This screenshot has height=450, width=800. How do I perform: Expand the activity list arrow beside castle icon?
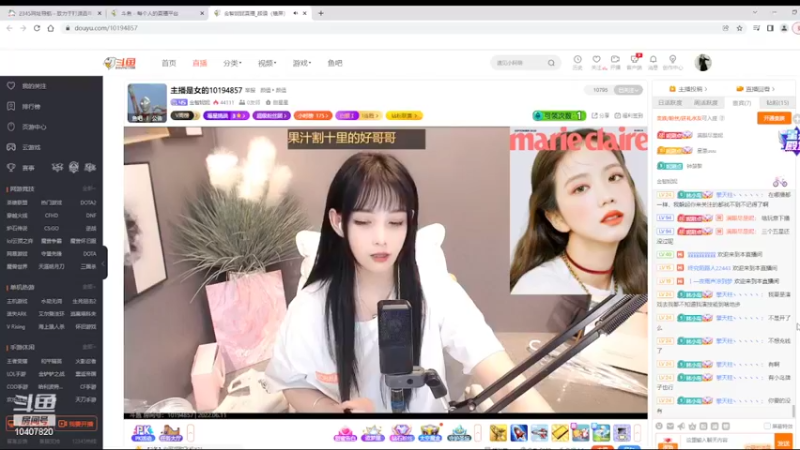190,433
